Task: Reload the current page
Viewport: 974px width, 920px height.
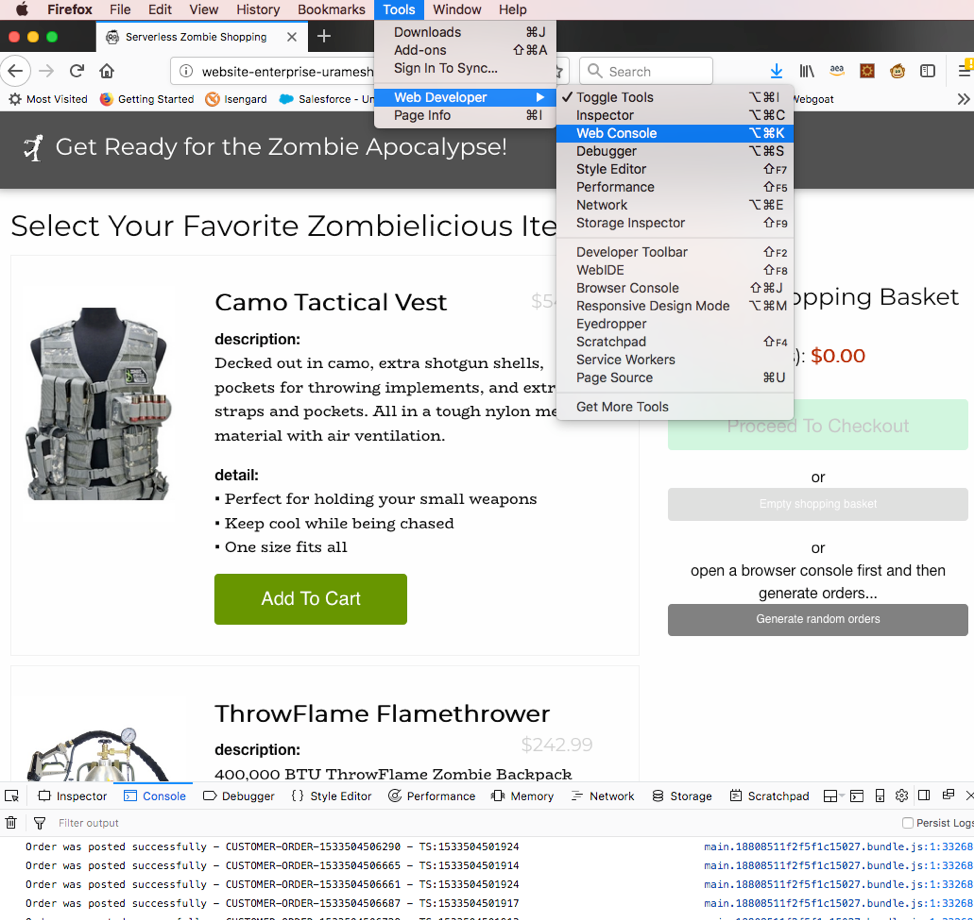Action: pyautogui.click(x=76, y=71)
